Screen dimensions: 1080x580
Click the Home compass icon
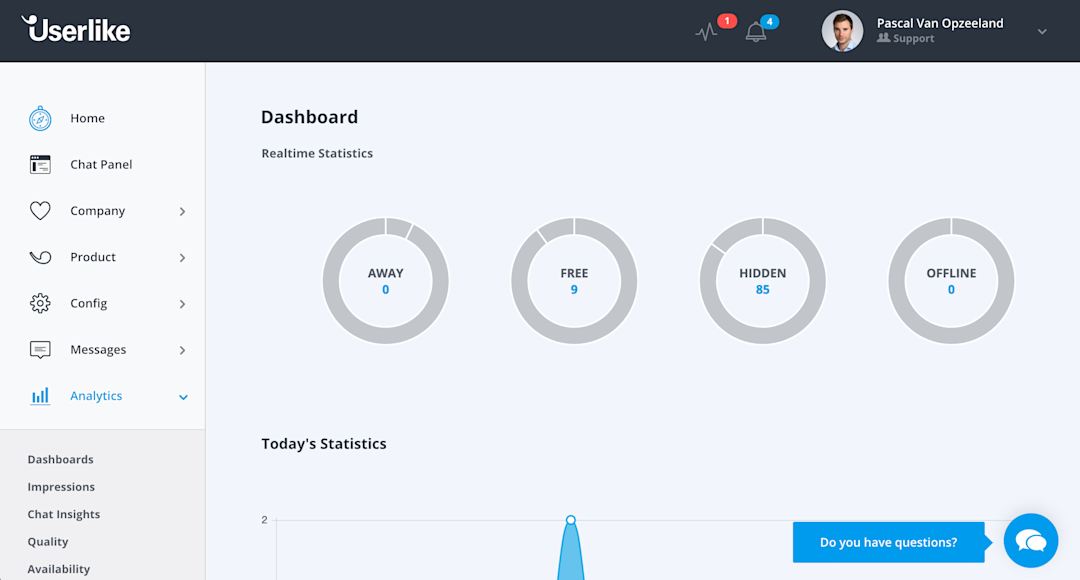pos(40,118)
